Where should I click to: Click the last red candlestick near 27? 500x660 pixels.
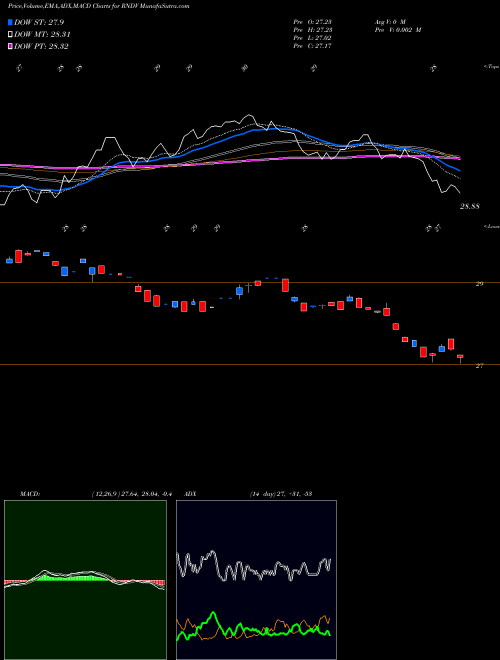(460, 358)
